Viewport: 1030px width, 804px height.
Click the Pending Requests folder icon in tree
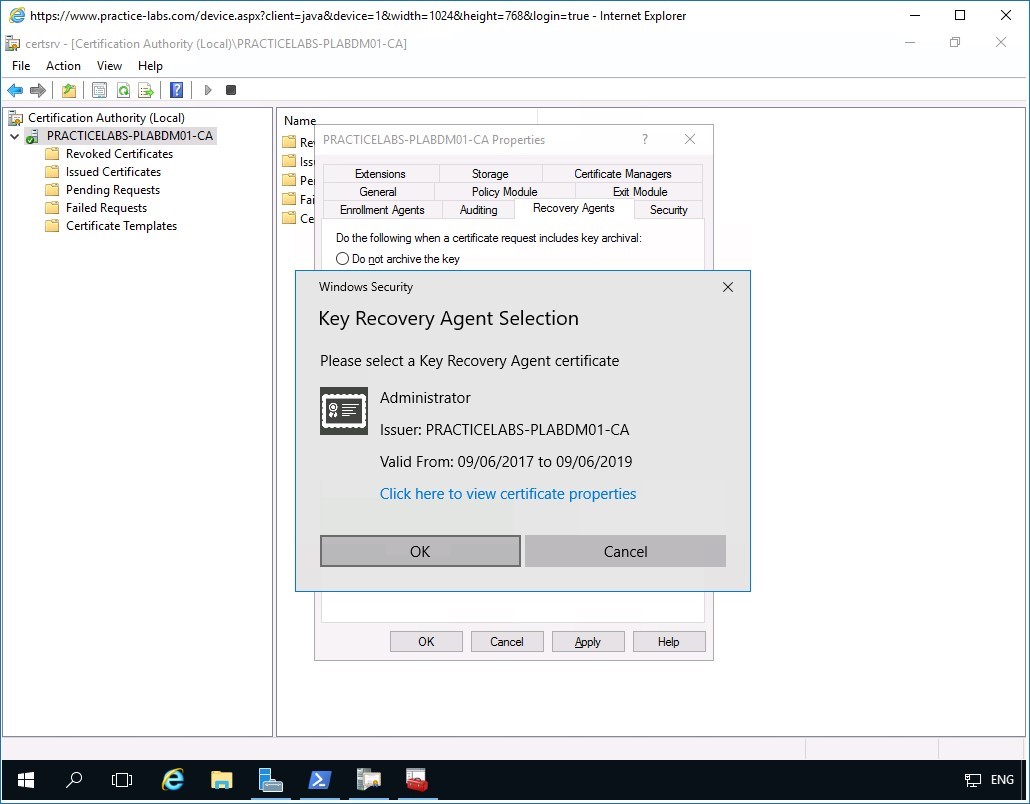coord(52,190)
